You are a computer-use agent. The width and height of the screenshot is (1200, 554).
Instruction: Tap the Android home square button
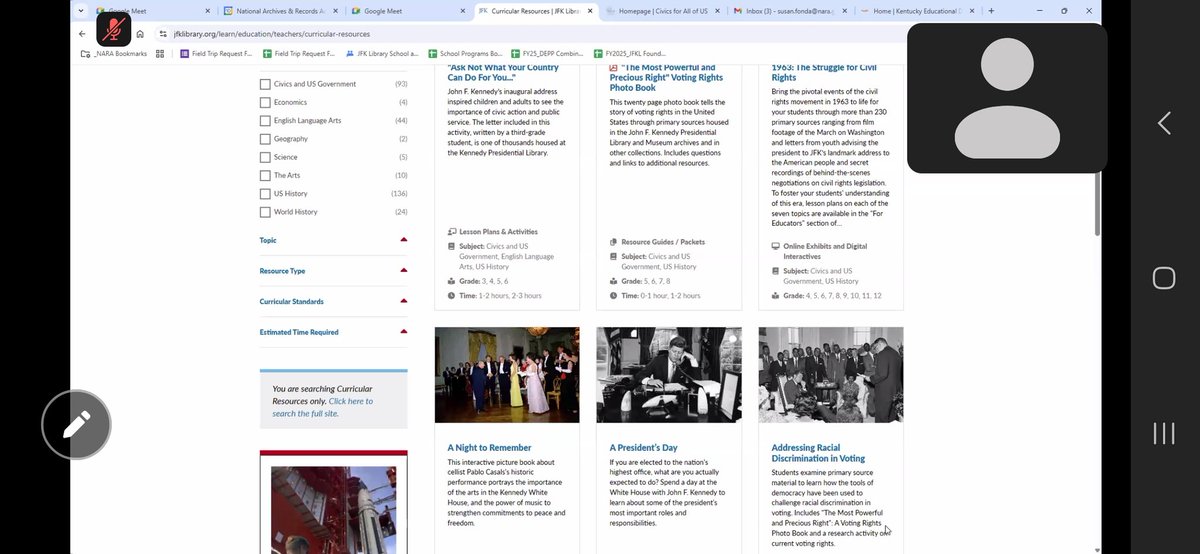tap(1164, 278)
